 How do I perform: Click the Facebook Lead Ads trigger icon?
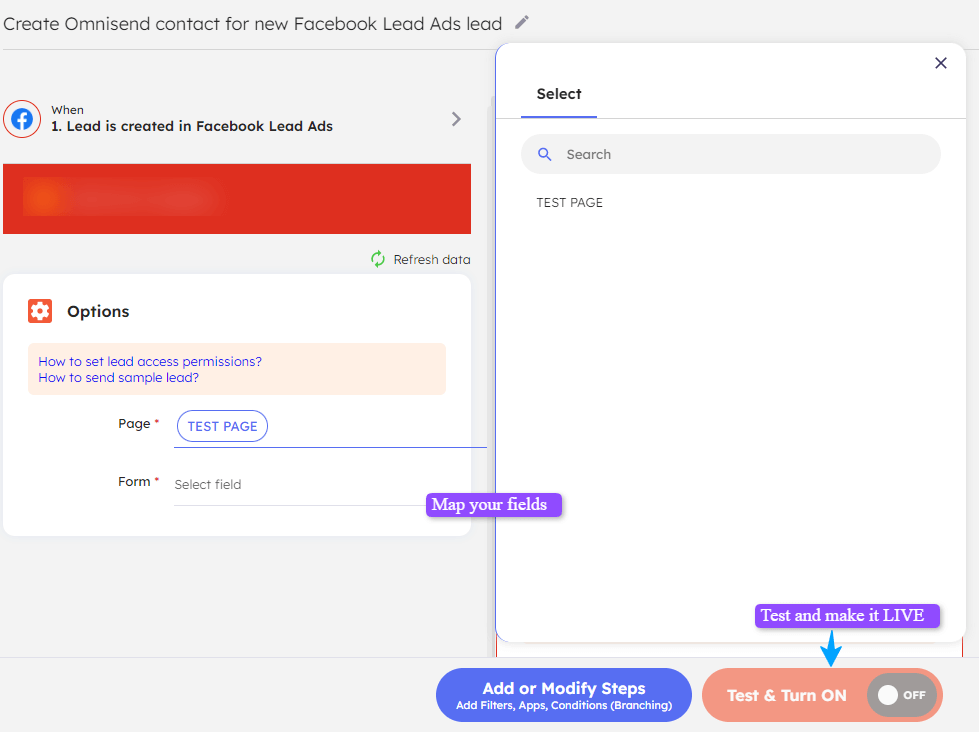[21, 119]
